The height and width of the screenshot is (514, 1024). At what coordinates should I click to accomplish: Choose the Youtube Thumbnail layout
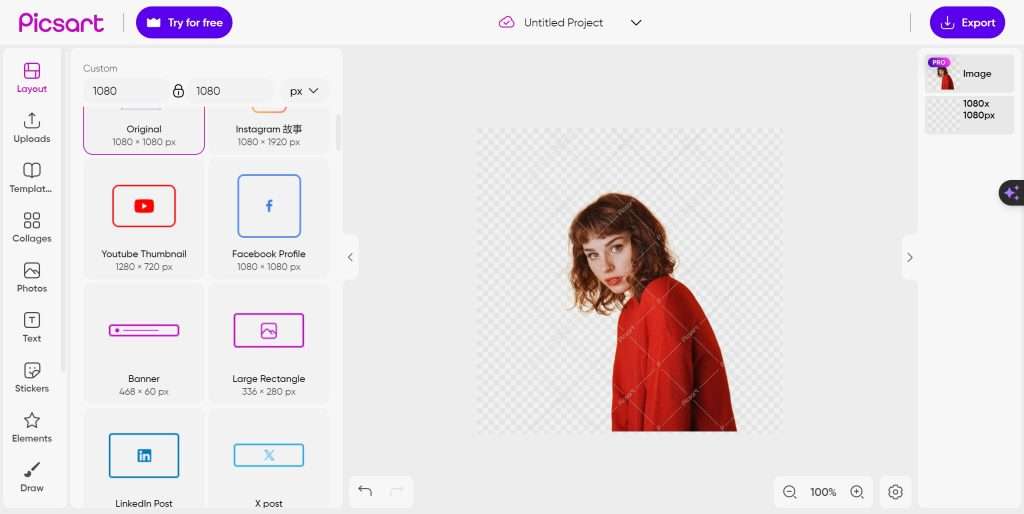(x=144, y=219)
